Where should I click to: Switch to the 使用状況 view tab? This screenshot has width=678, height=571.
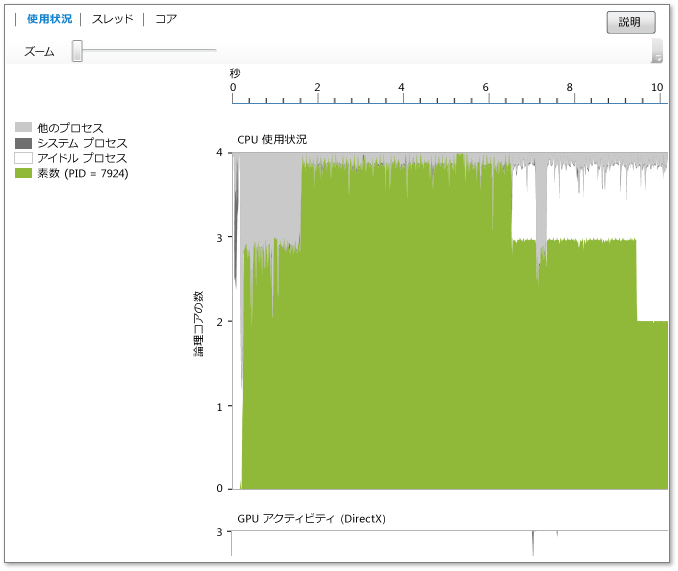49,19
